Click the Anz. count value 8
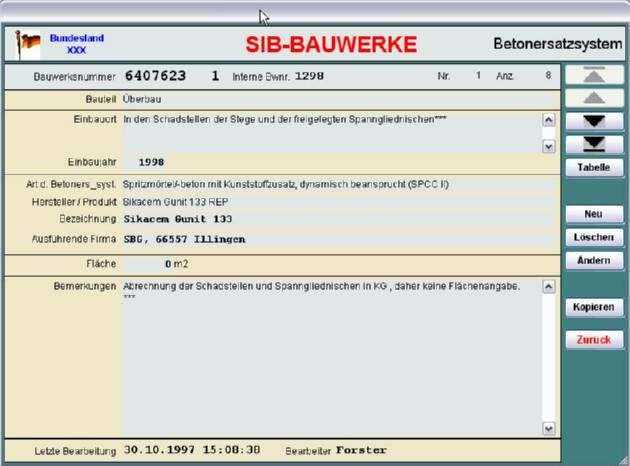The height and width of the screenshot is (466, 630). point(548,75)
